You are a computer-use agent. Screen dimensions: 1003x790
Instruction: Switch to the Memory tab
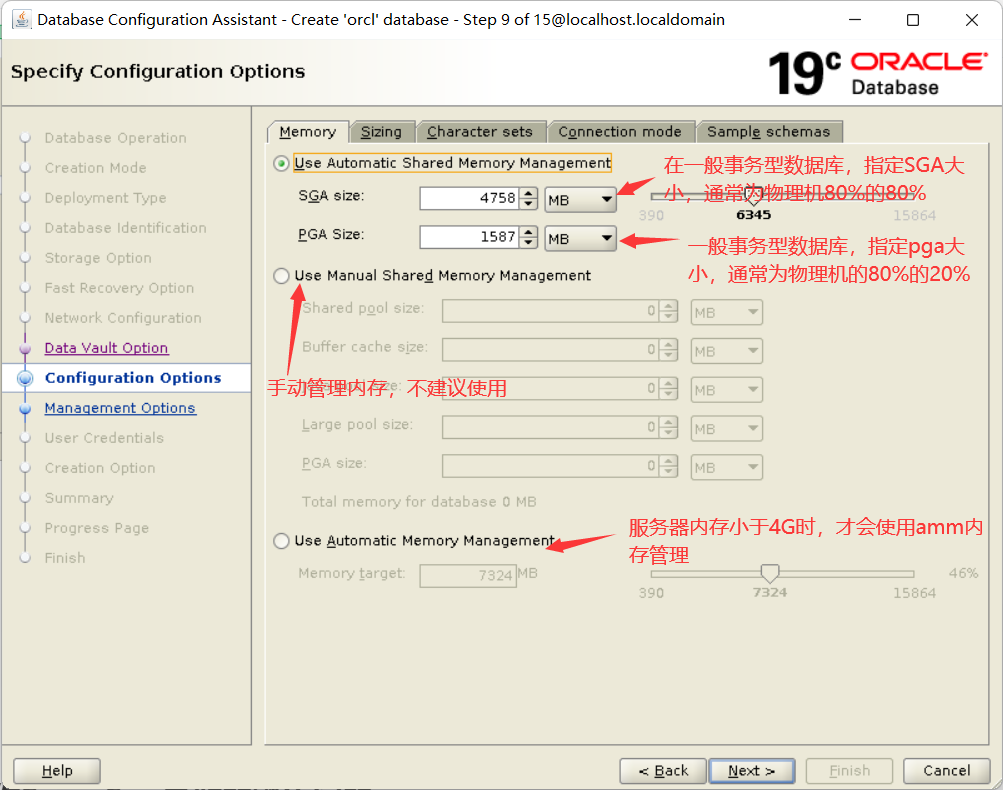point(308,132)
